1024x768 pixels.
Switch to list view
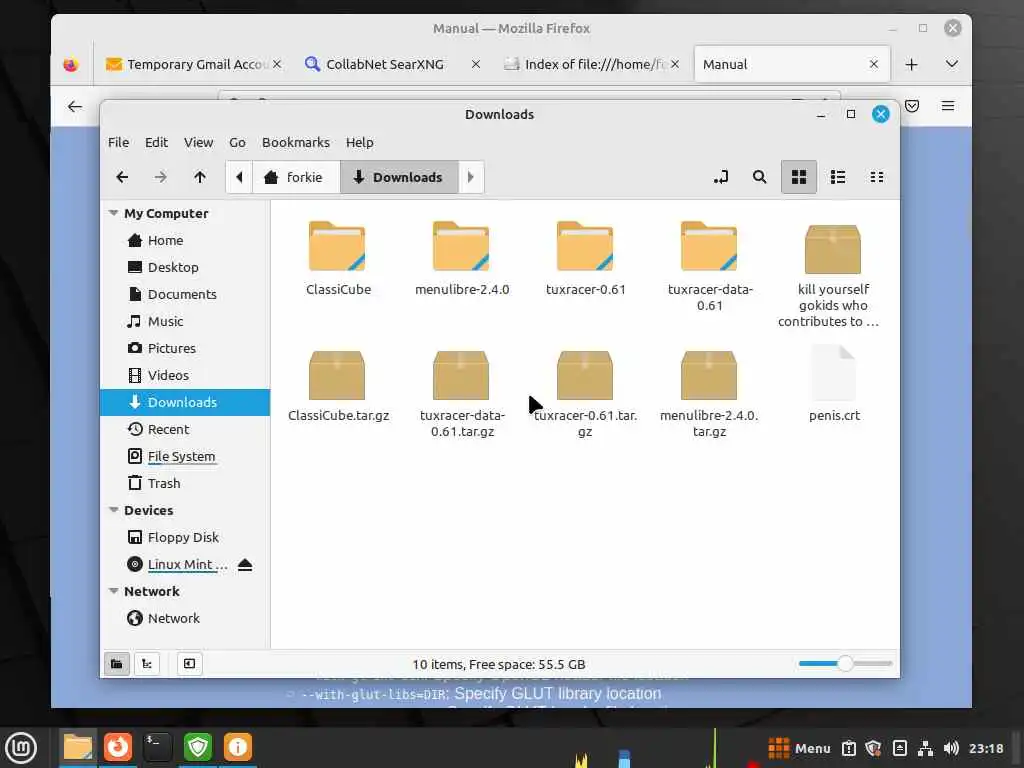(838, 177)
